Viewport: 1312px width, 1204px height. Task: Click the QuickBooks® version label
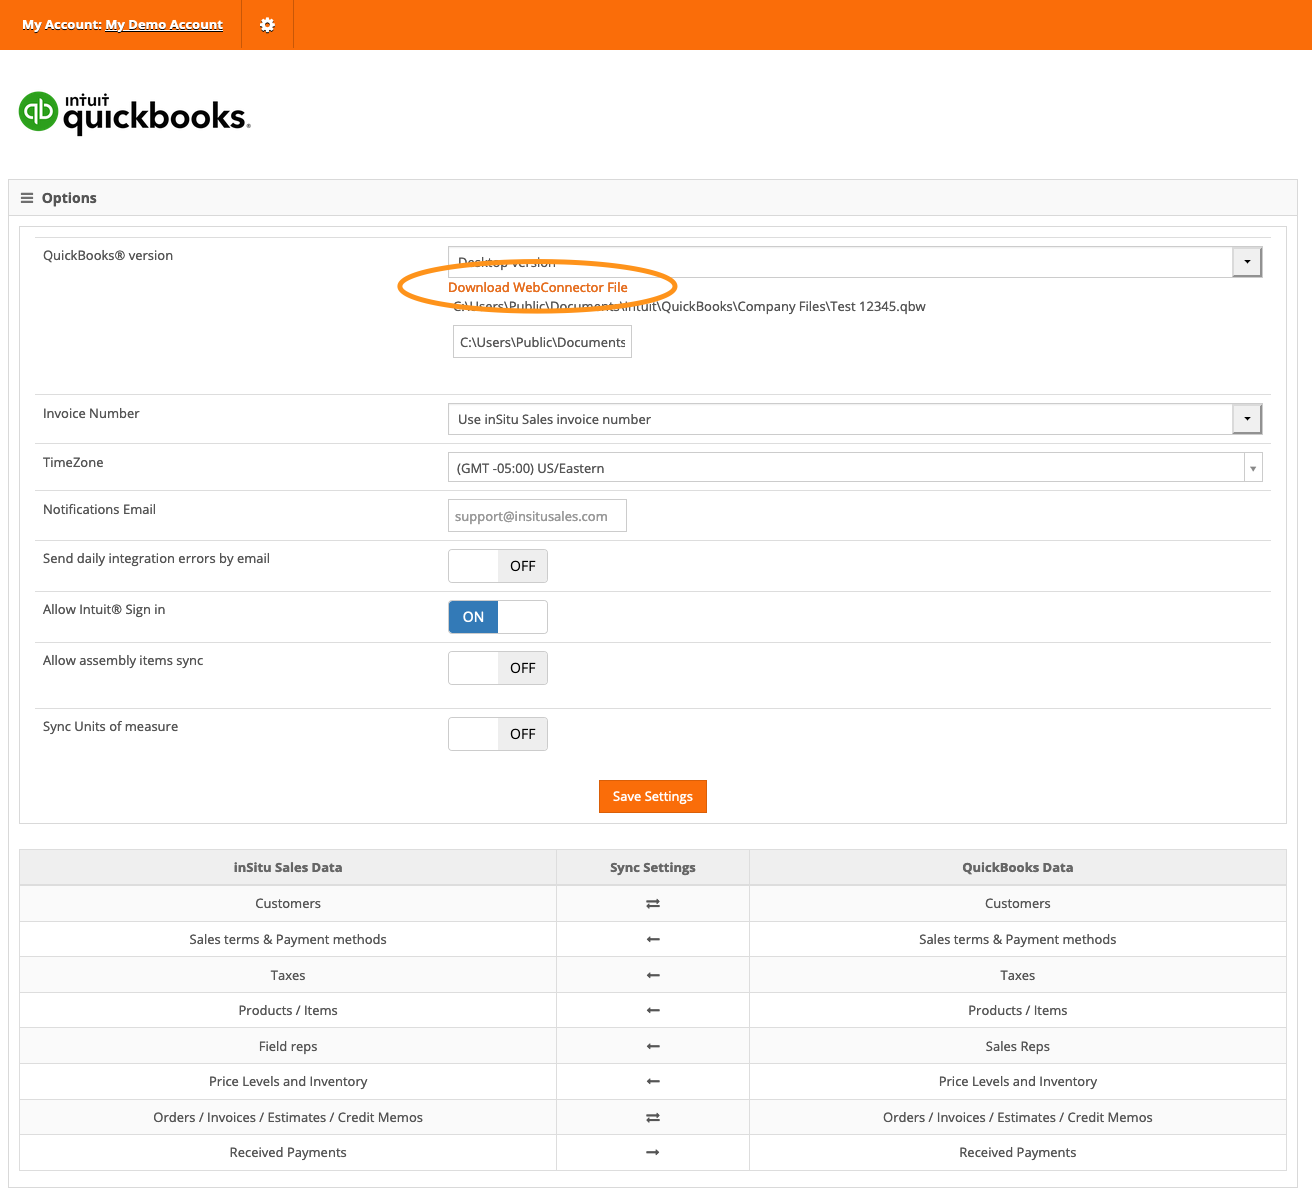[x=108, y=256]
